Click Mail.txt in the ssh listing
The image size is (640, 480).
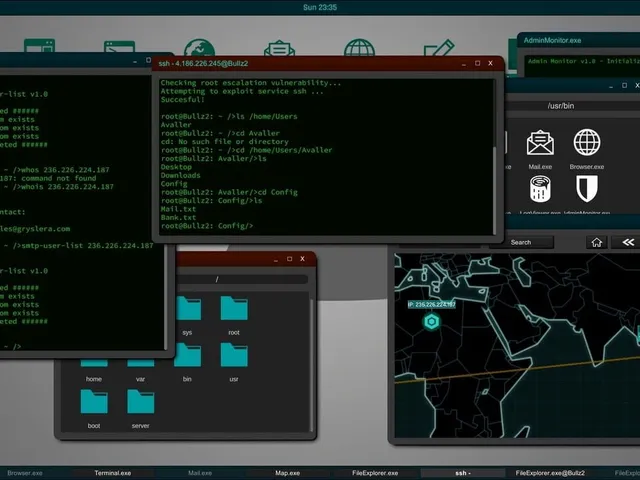[x=178, y=209]
